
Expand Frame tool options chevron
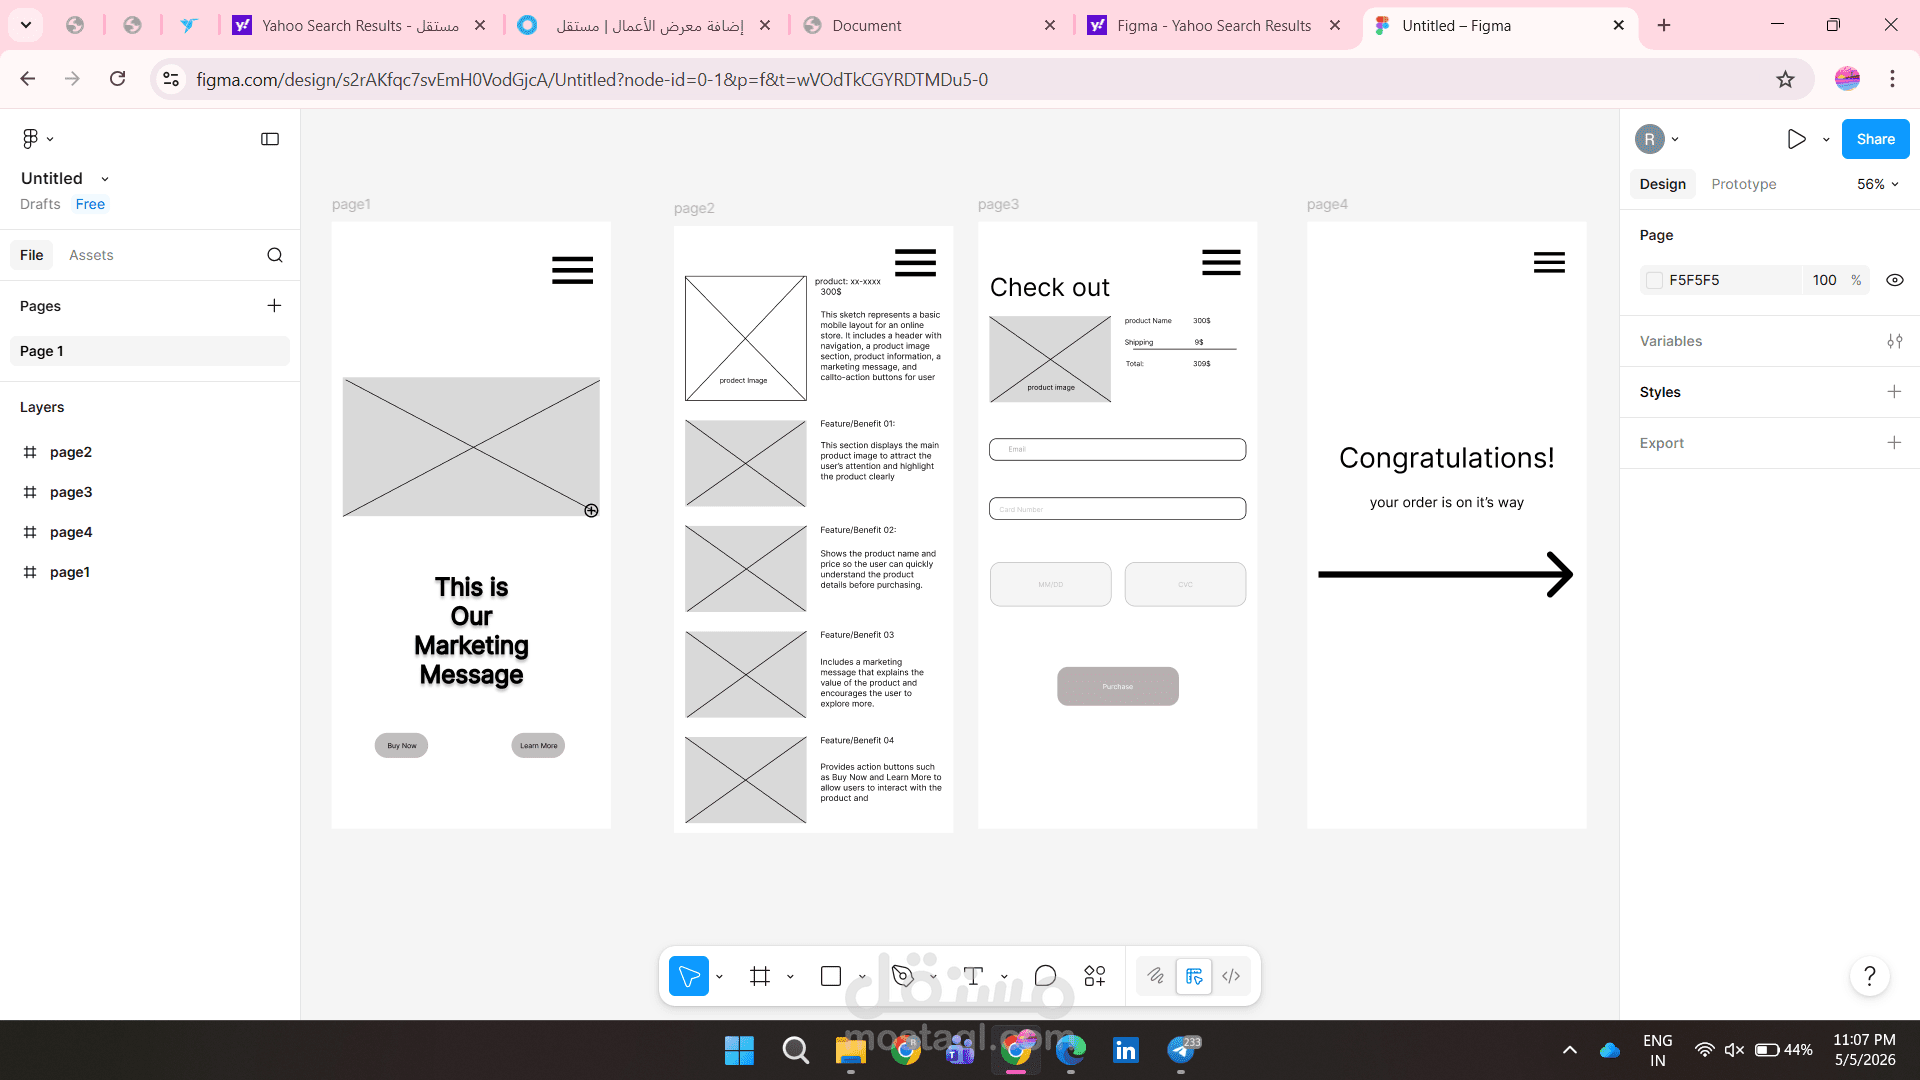coord(790,977)
